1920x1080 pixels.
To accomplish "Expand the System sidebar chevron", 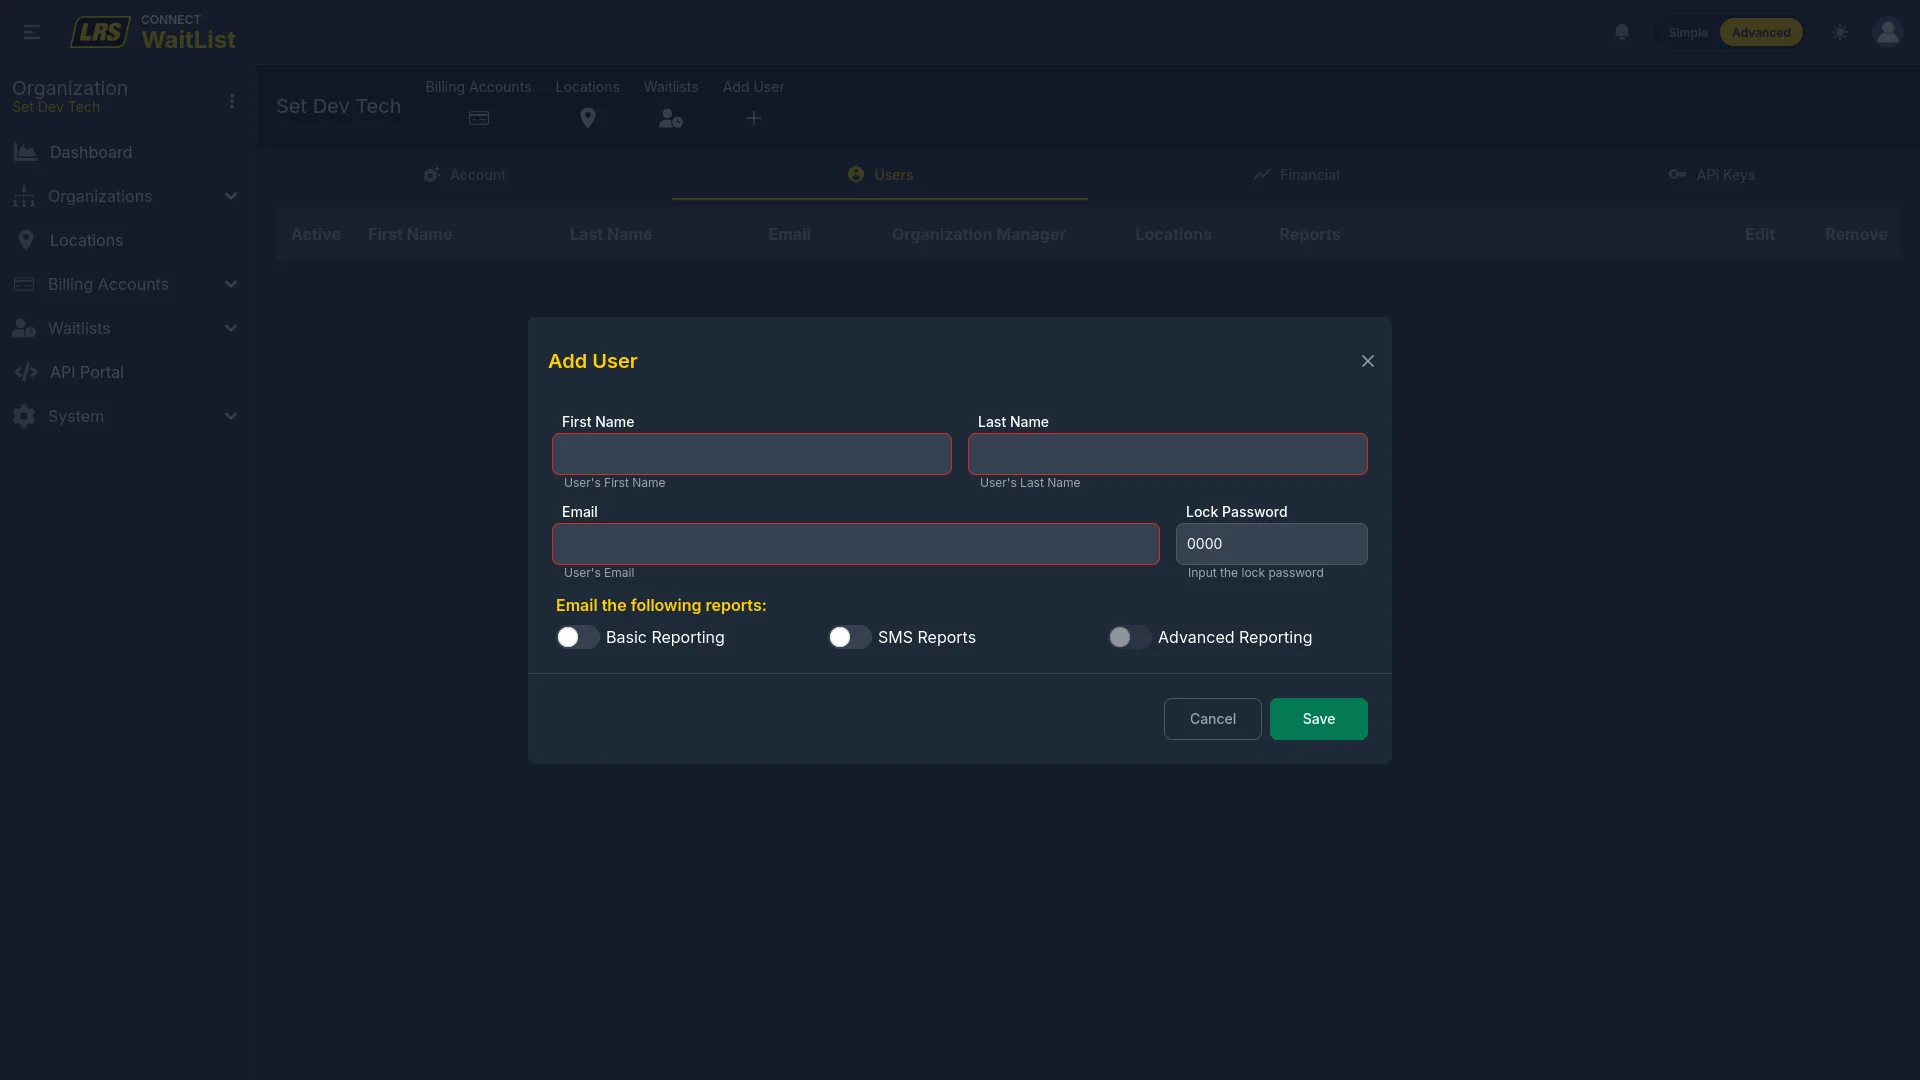I will pyautogui.click(x=231, y=416).
